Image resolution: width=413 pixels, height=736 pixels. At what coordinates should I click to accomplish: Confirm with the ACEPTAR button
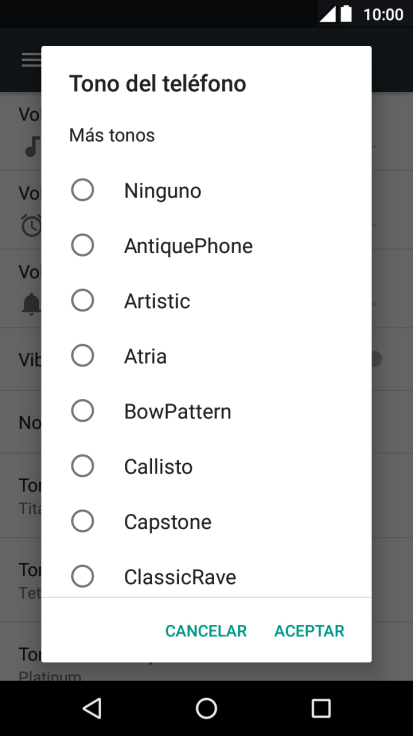point(309,631)
